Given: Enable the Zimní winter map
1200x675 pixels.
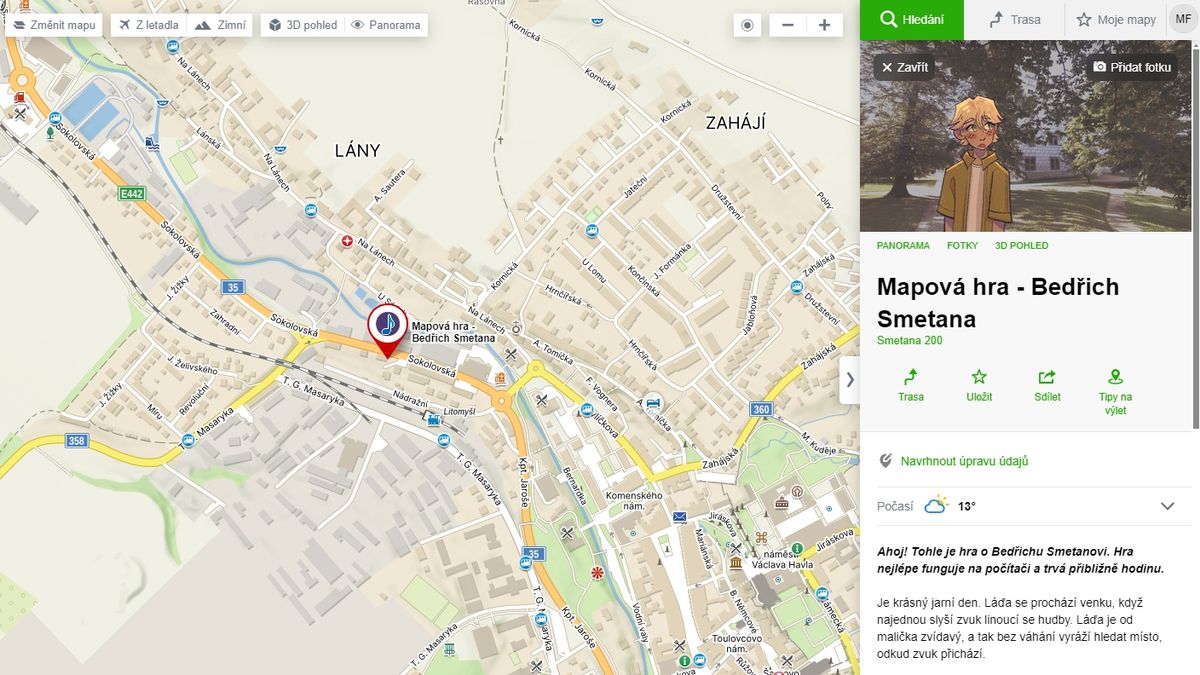Looking at the screenshot, I should (x=218, y=25).
